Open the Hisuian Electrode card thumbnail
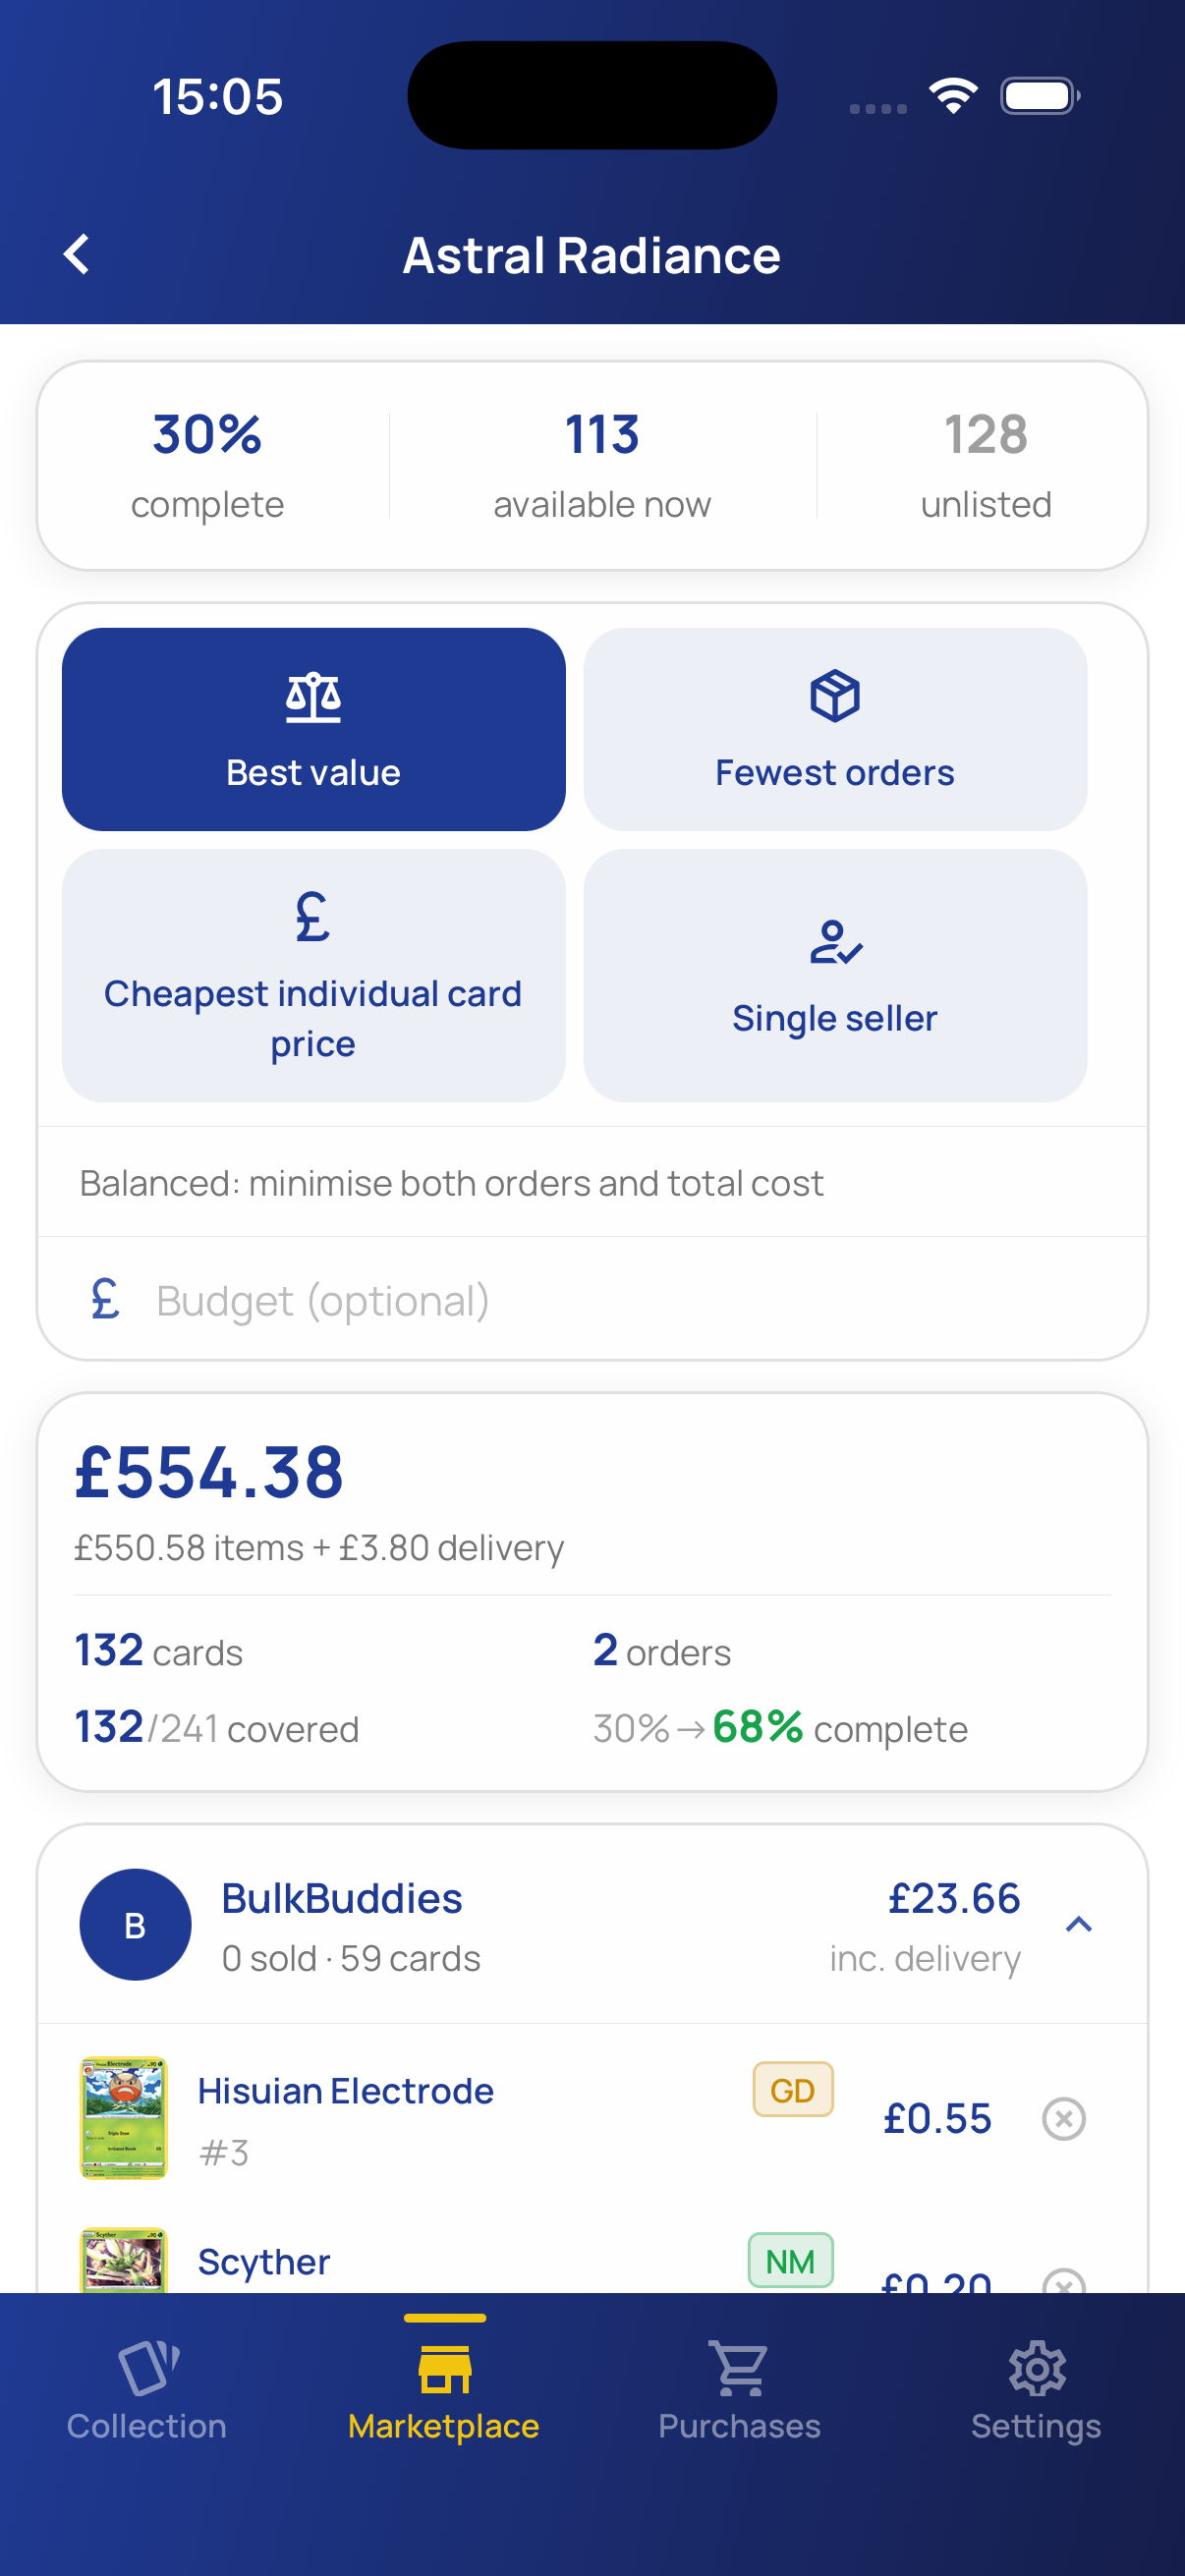1185x2576 pixels. point(124,2118)
